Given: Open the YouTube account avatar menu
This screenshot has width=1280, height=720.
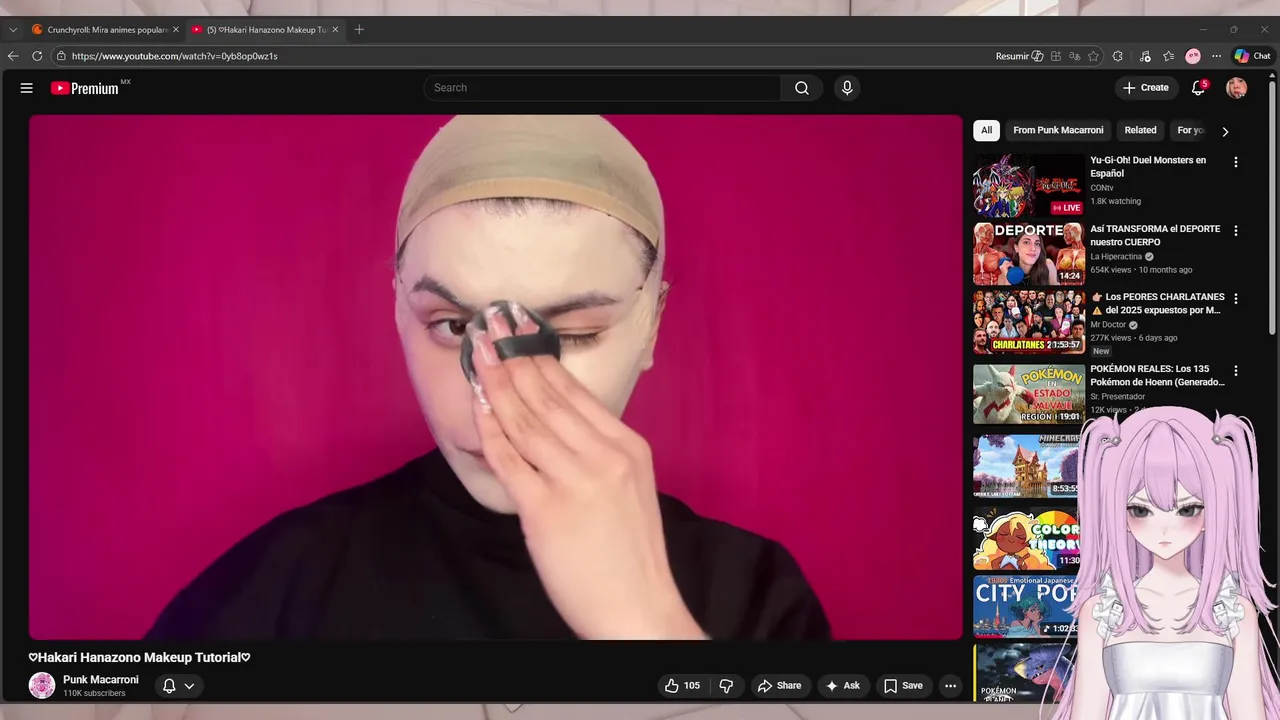Looking at the screenshot, I should [x=1237, y=88].
